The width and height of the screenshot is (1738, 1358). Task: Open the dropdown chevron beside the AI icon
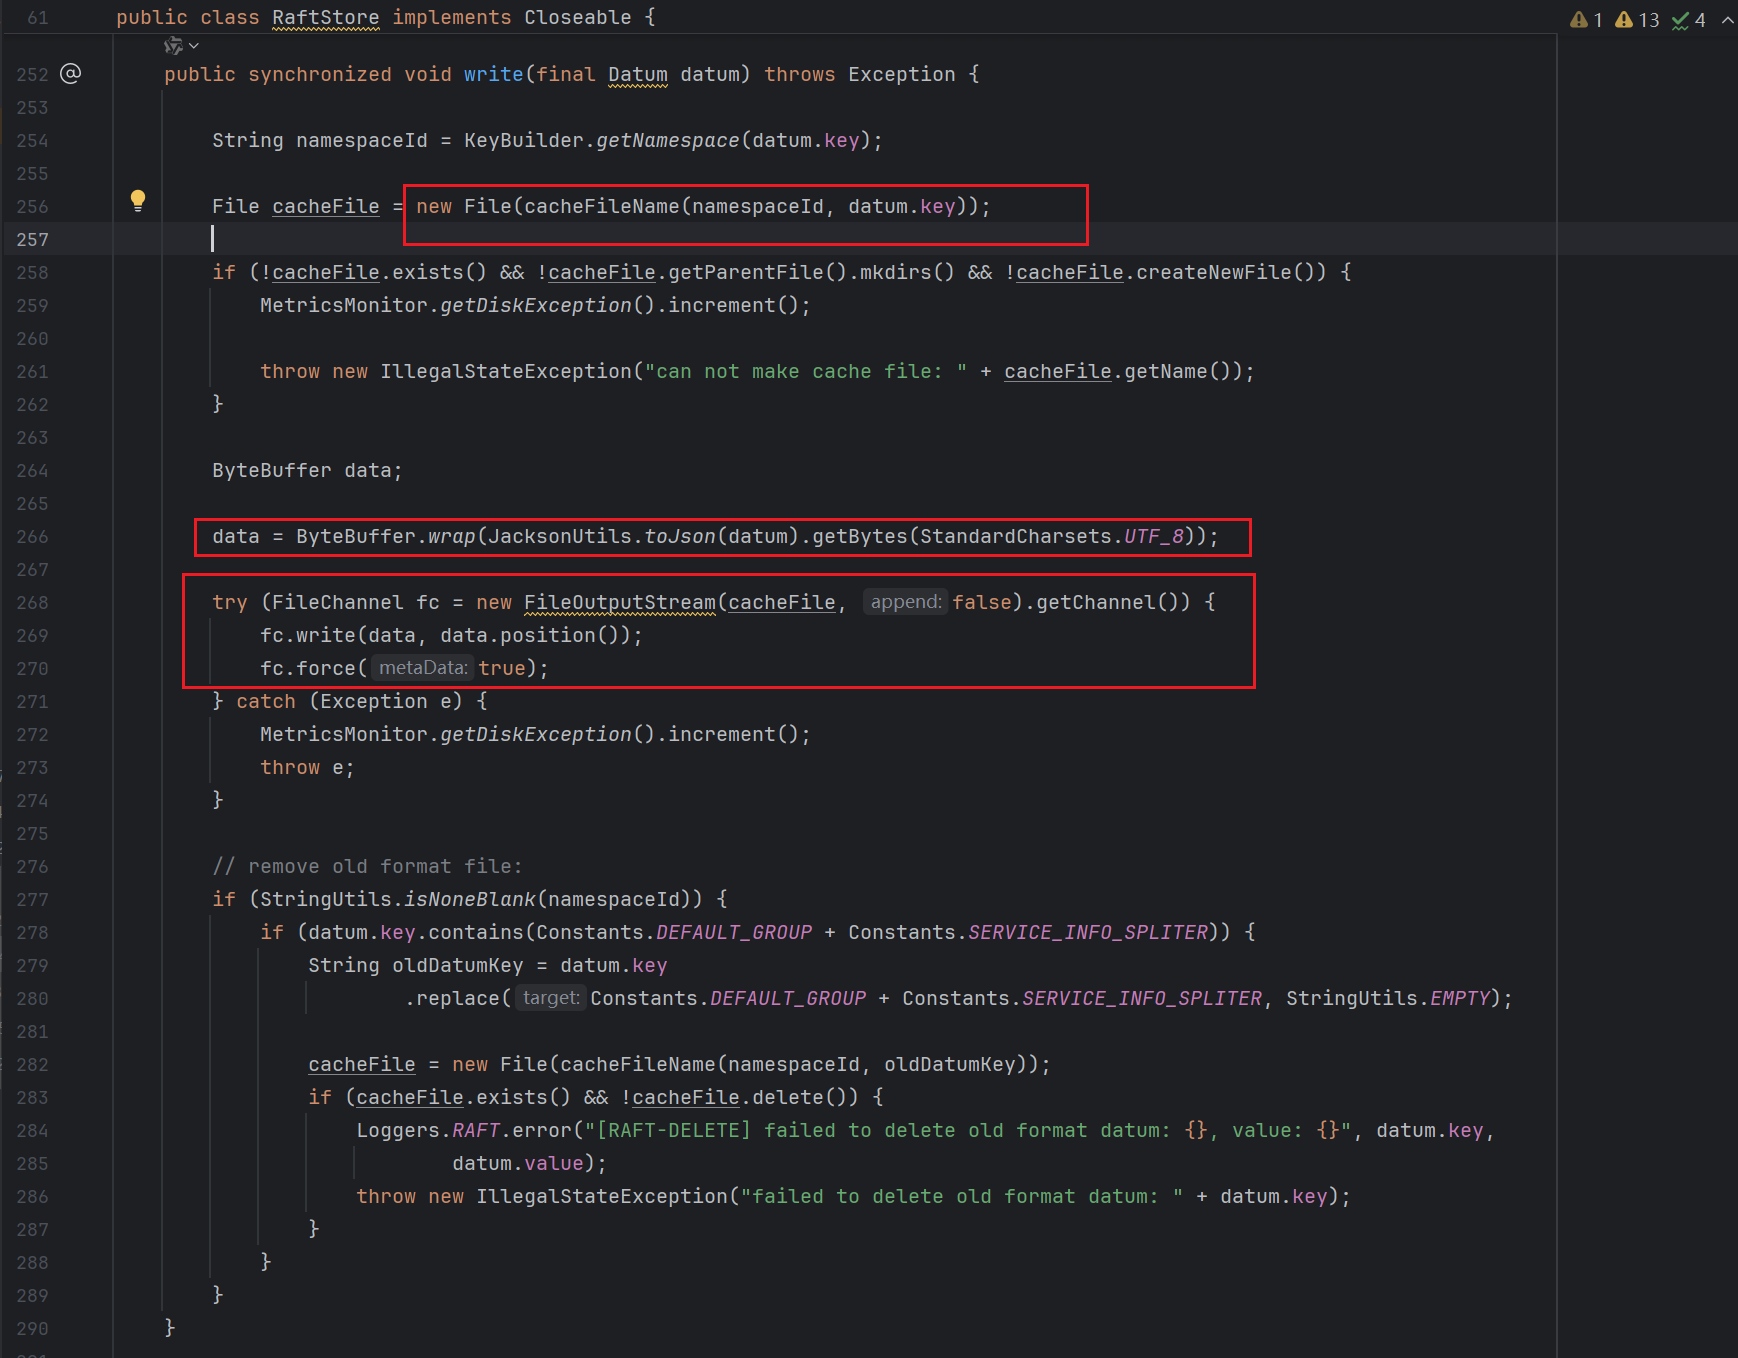[x=194, y=46]
